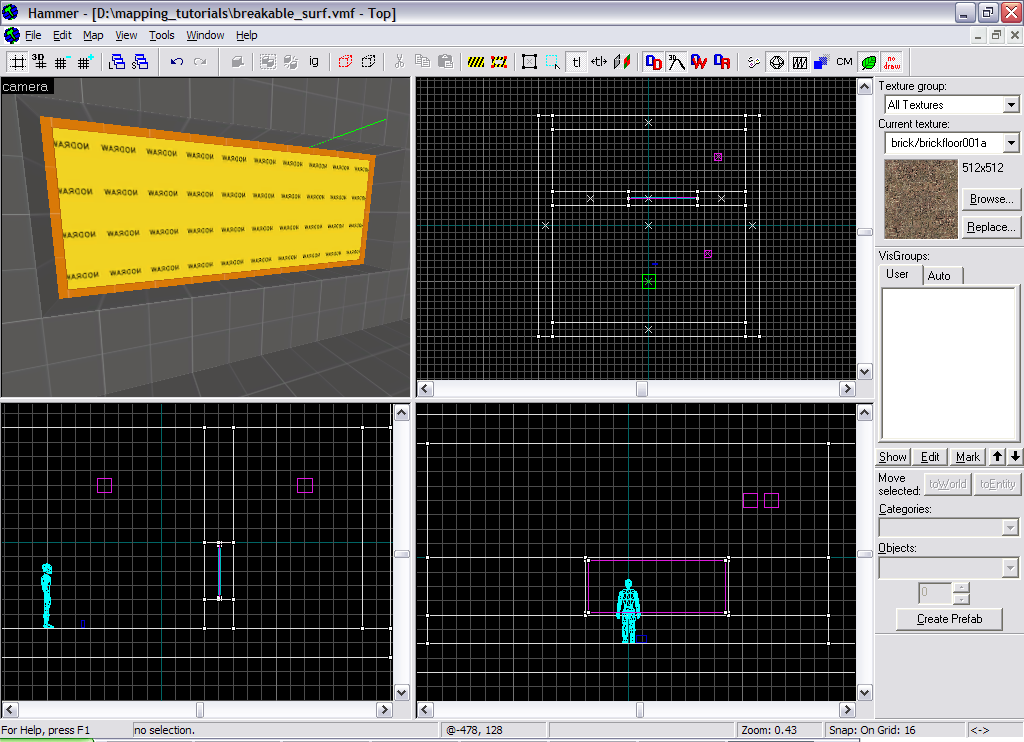
Task: Click the Redo arrow icon
Action: (x=199, y=62)
